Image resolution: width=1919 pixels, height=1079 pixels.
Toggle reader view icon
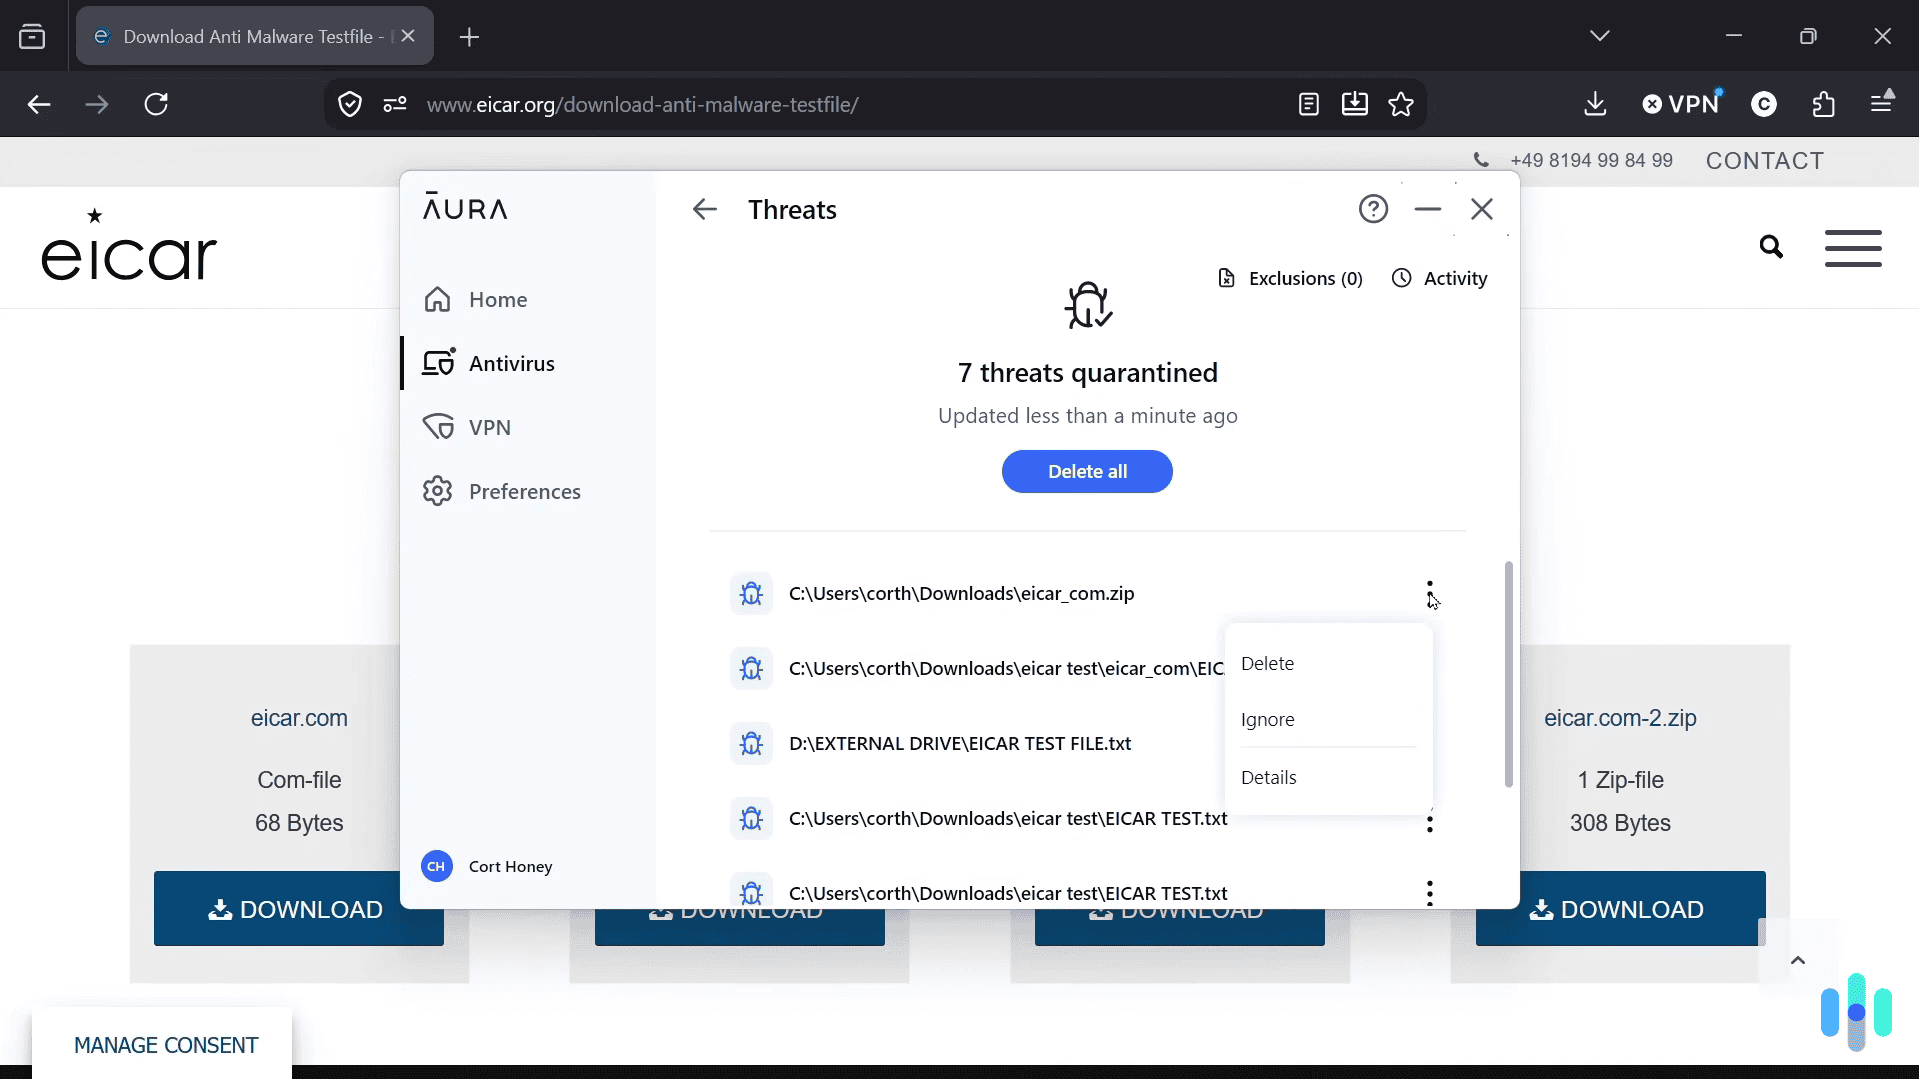tap(1308, 104)
